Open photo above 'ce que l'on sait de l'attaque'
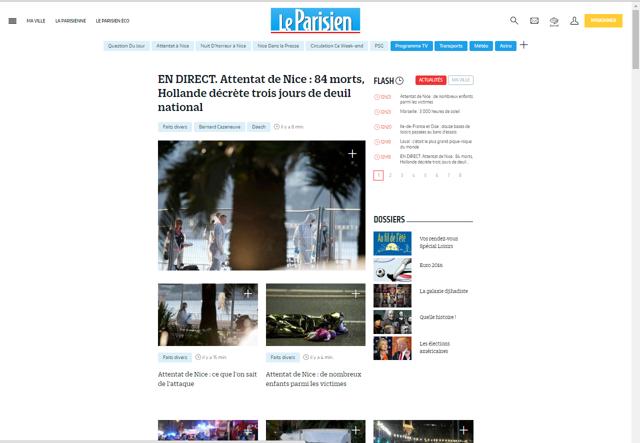The width and height of the screenshot is (640, 443). pos(208,315)
